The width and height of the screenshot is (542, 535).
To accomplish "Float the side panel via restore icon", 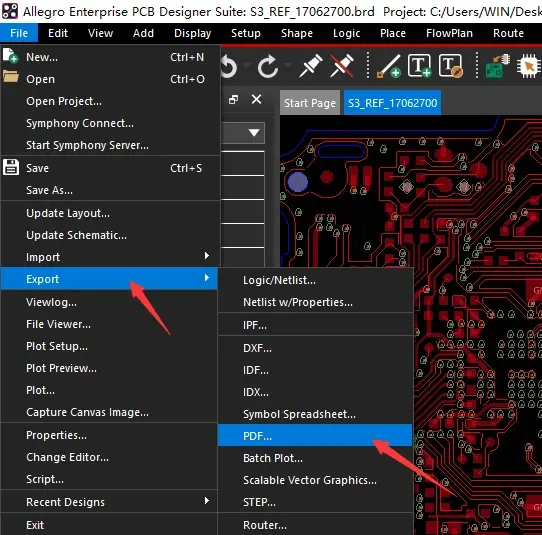I will (234, 100).
